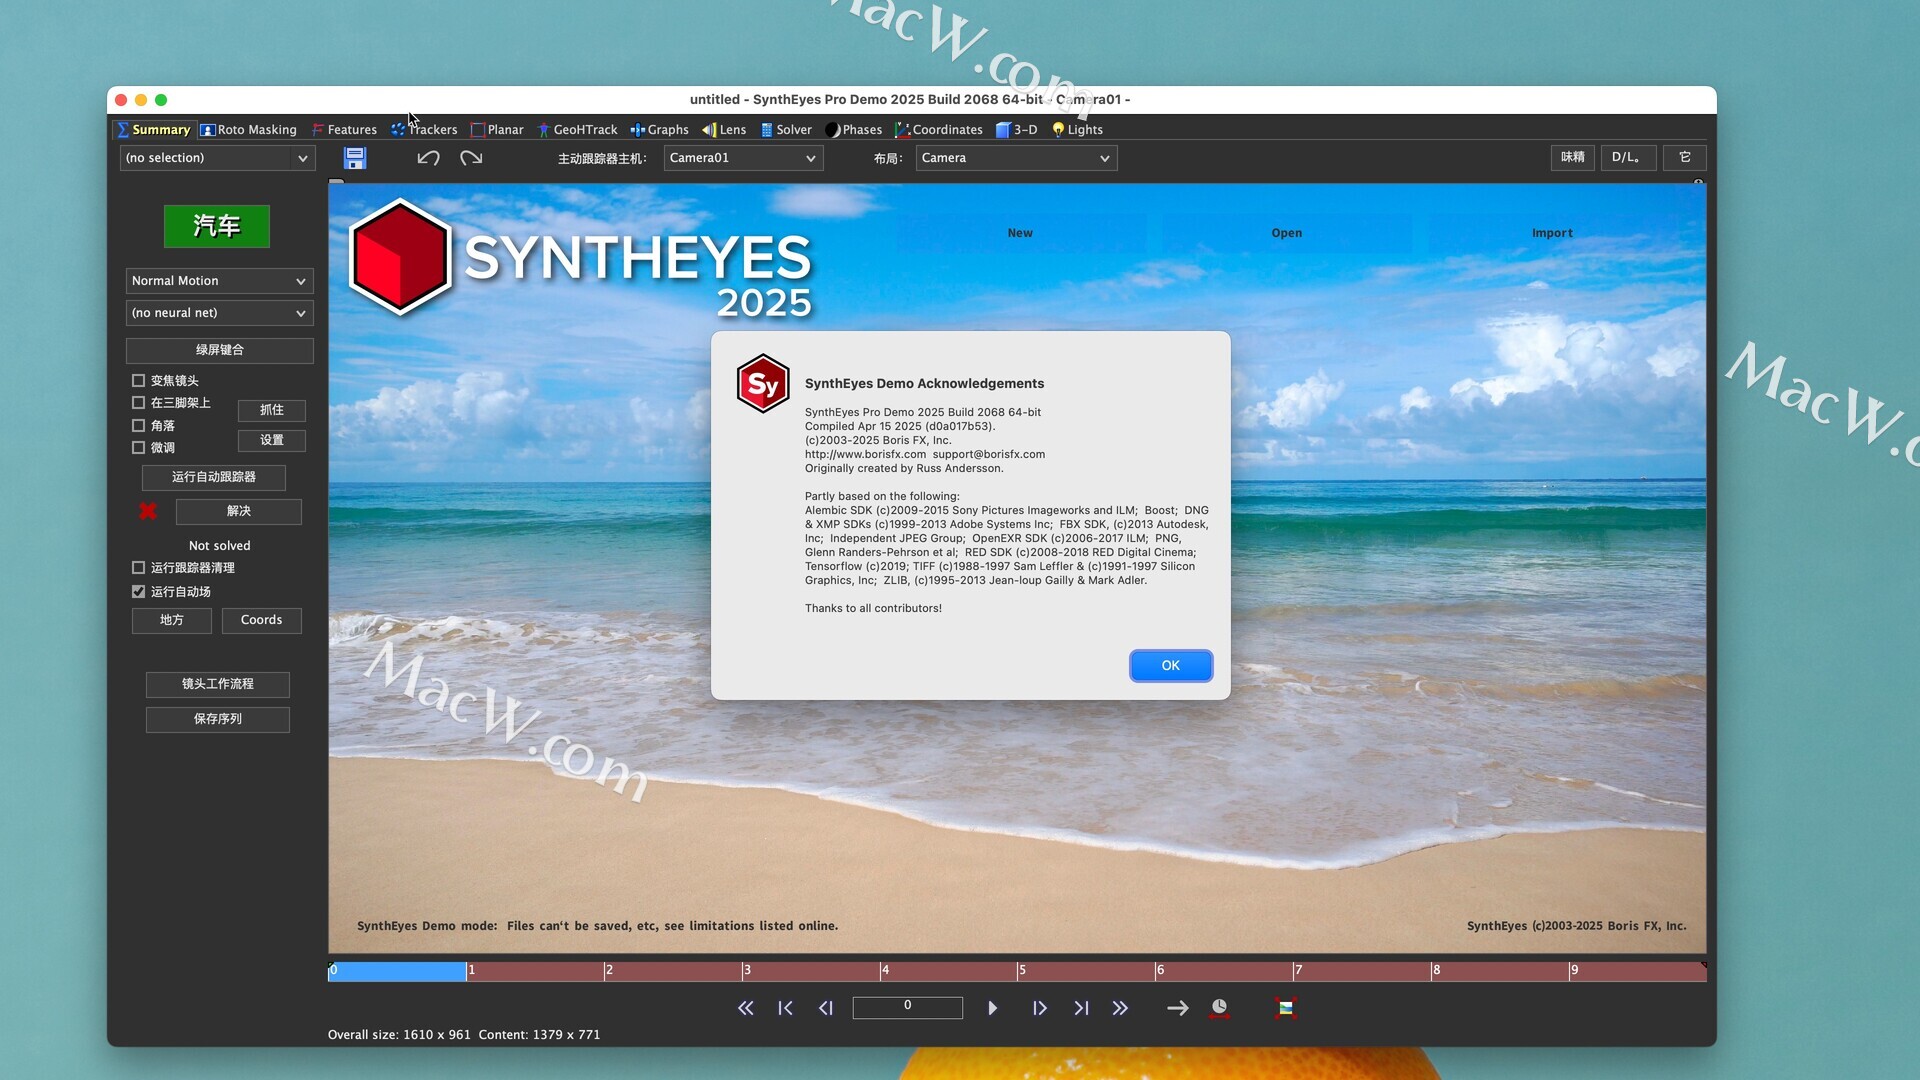Click the undo arrow icon
The width and height of the screenshot is (1920, 1080).
(x=428, y=158)
